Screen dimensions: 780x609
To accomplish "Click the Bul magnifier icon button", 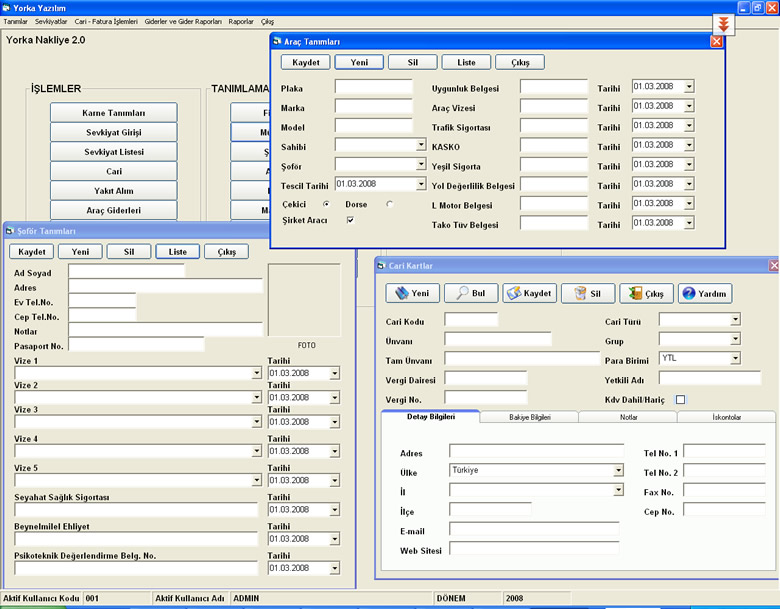I will pyautogui.click(x=471, y=294).
